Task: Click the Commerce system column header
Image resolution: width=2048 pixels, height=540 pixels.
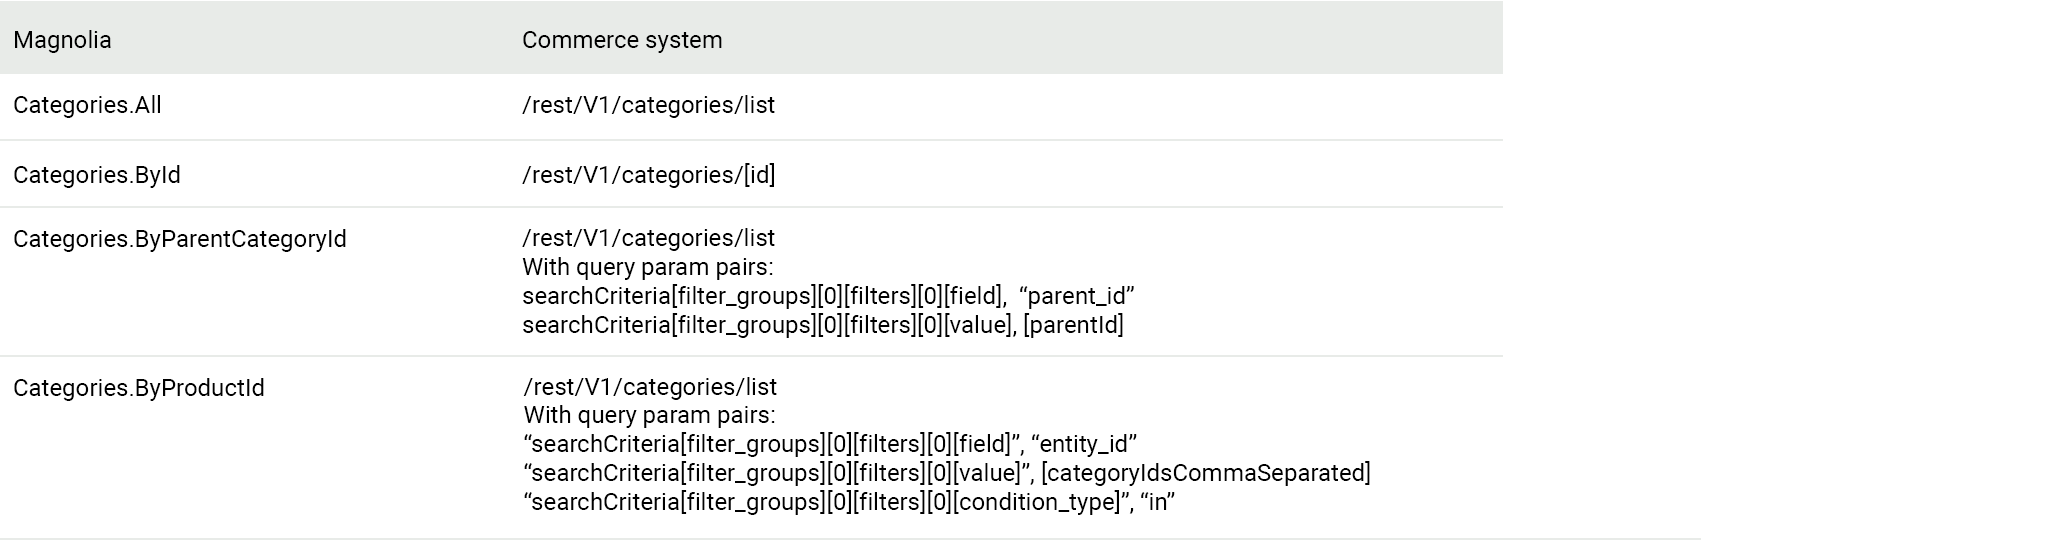Action: (621, 40)
